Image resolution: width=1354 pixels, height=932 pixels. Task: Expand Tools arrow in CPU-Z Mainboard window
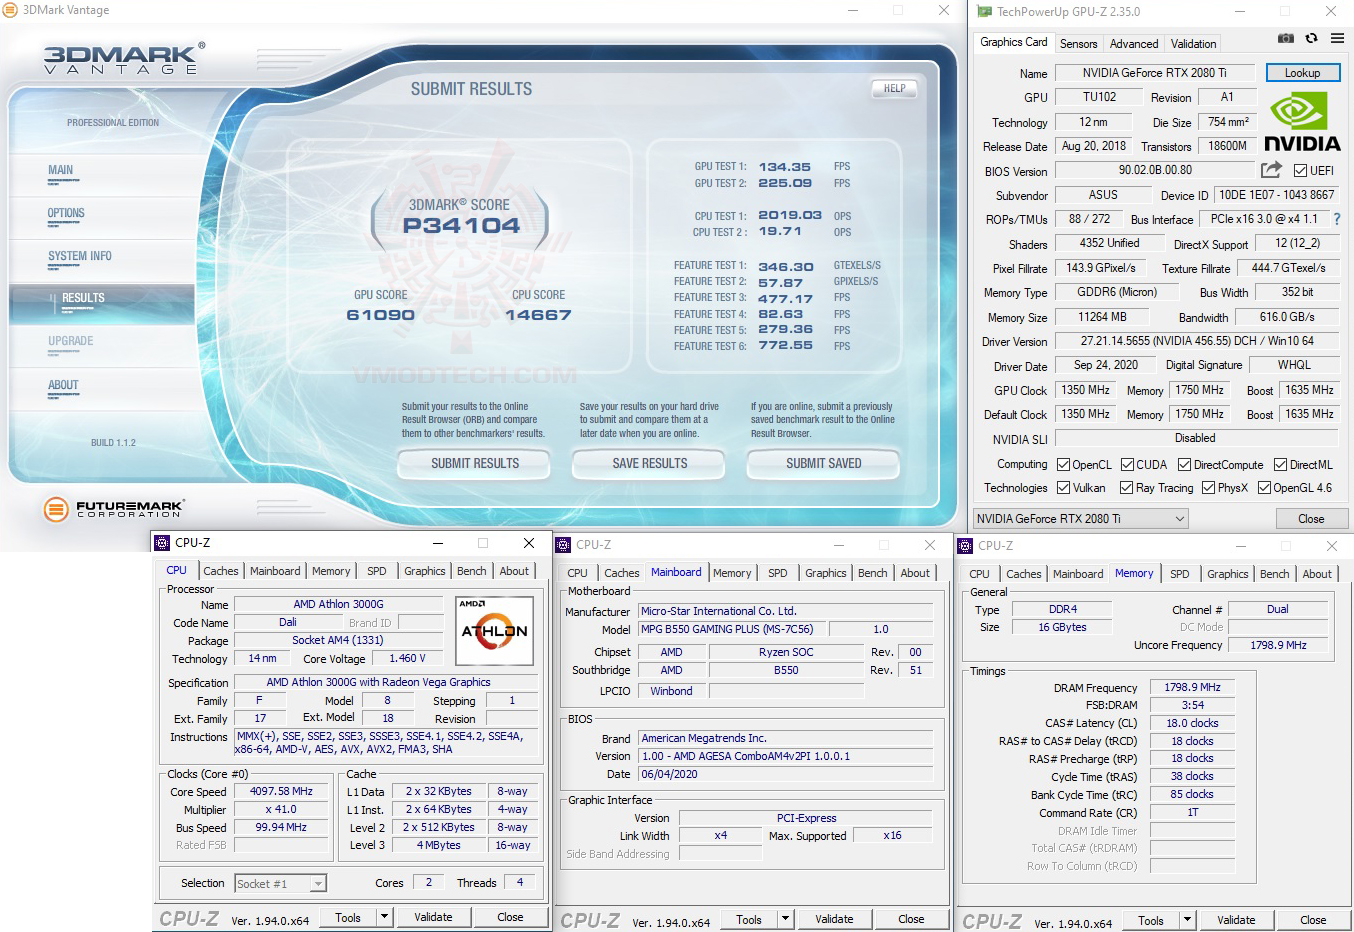pyautogui.click(x=785, y=919)
